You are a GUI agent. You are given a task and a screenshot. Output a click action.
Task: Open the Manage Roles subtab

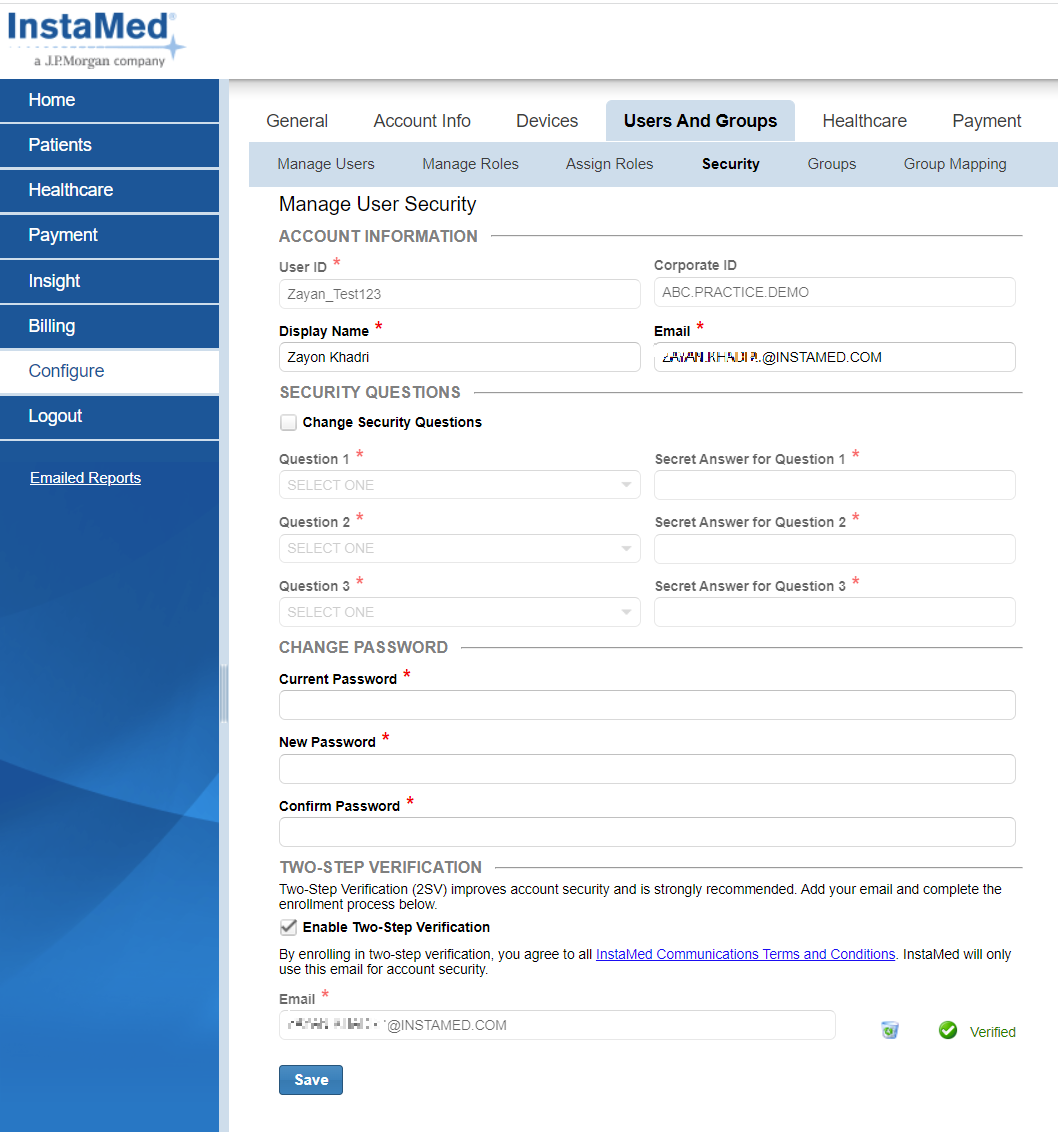(x=470, y=163)
